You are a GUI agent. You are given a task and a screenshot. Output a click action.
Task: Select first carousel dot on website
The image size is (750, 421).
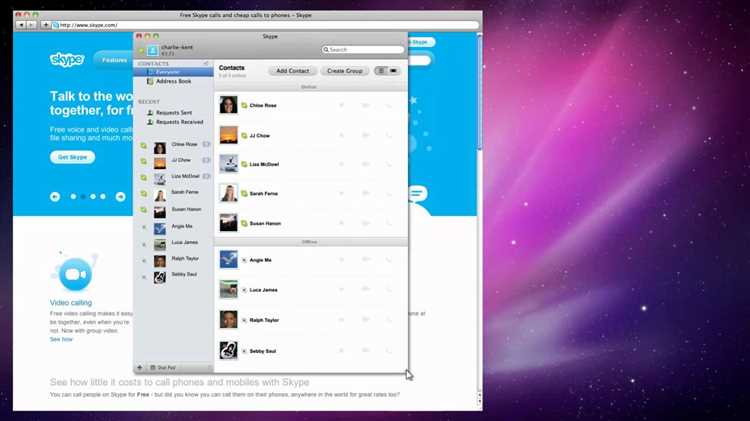73,197
